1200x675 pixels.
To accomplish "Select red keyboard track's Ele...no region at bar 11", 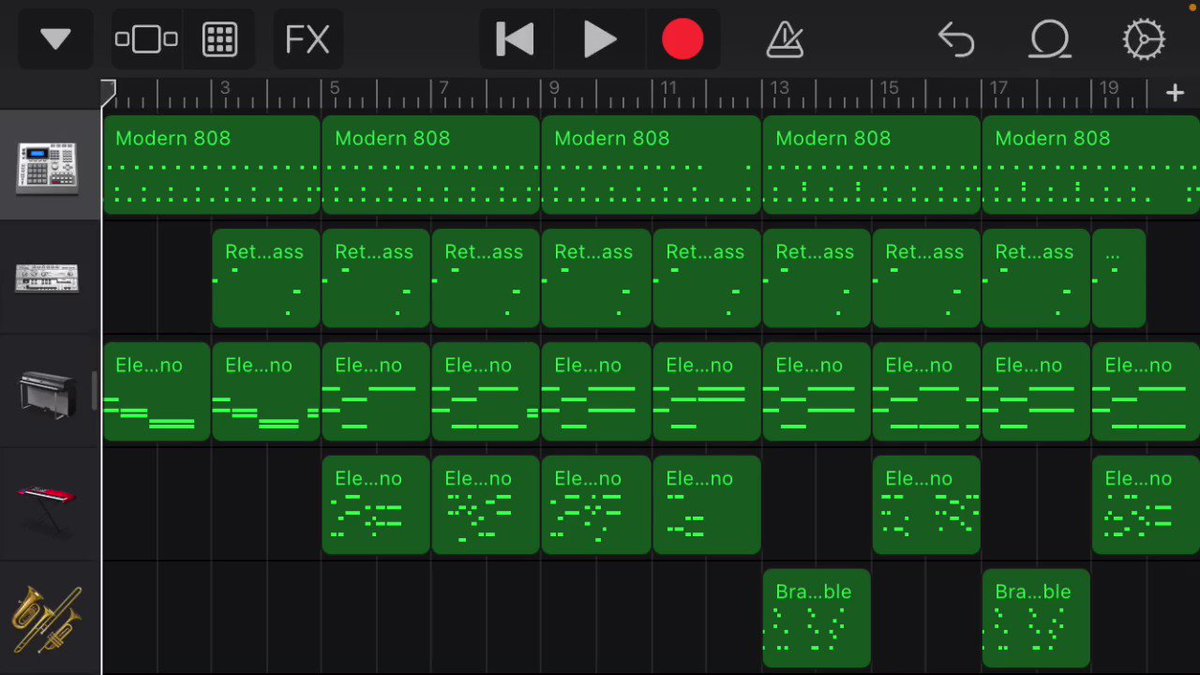I will 707,505.
